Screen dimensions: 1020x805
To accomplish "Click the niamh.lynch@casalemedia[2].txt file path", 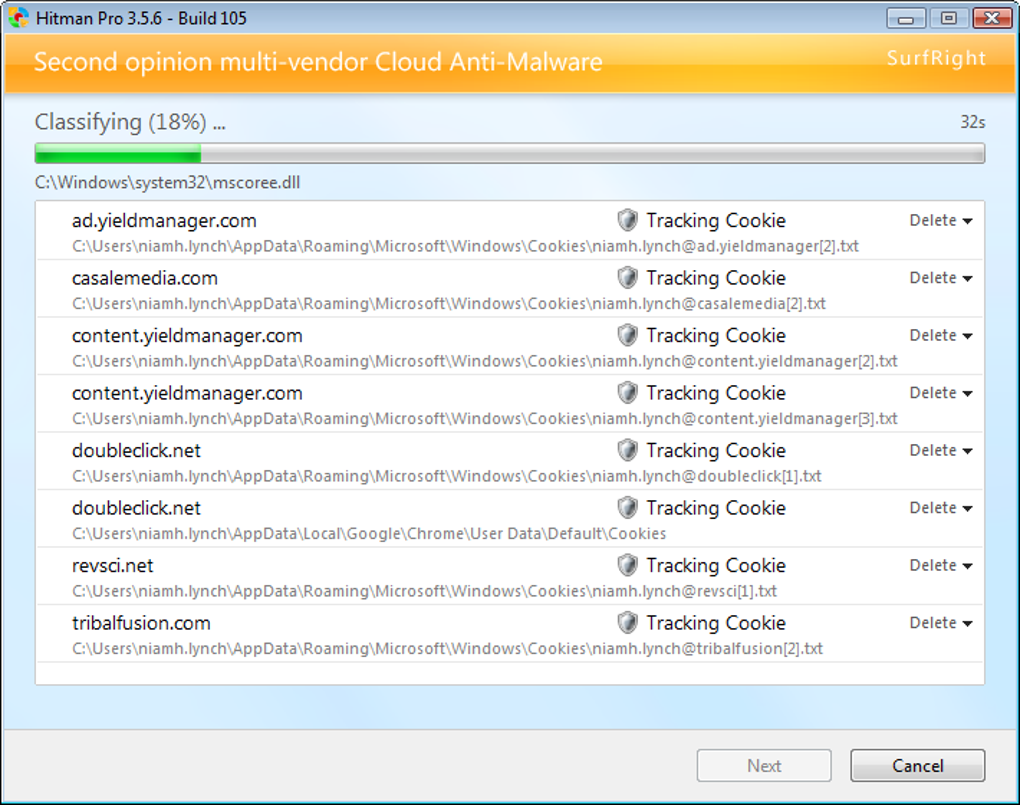I will (x=449, y=304).
